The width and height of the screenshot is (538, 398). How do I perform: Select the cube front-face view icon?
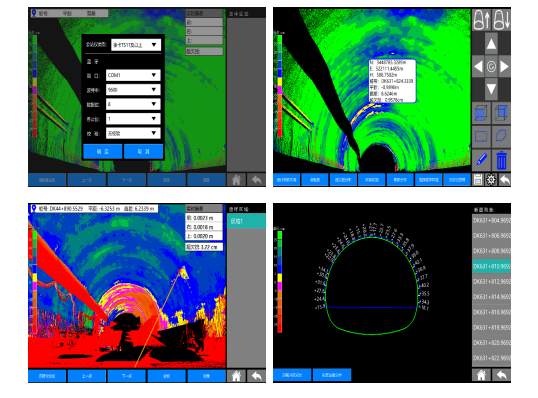[481, 113]
